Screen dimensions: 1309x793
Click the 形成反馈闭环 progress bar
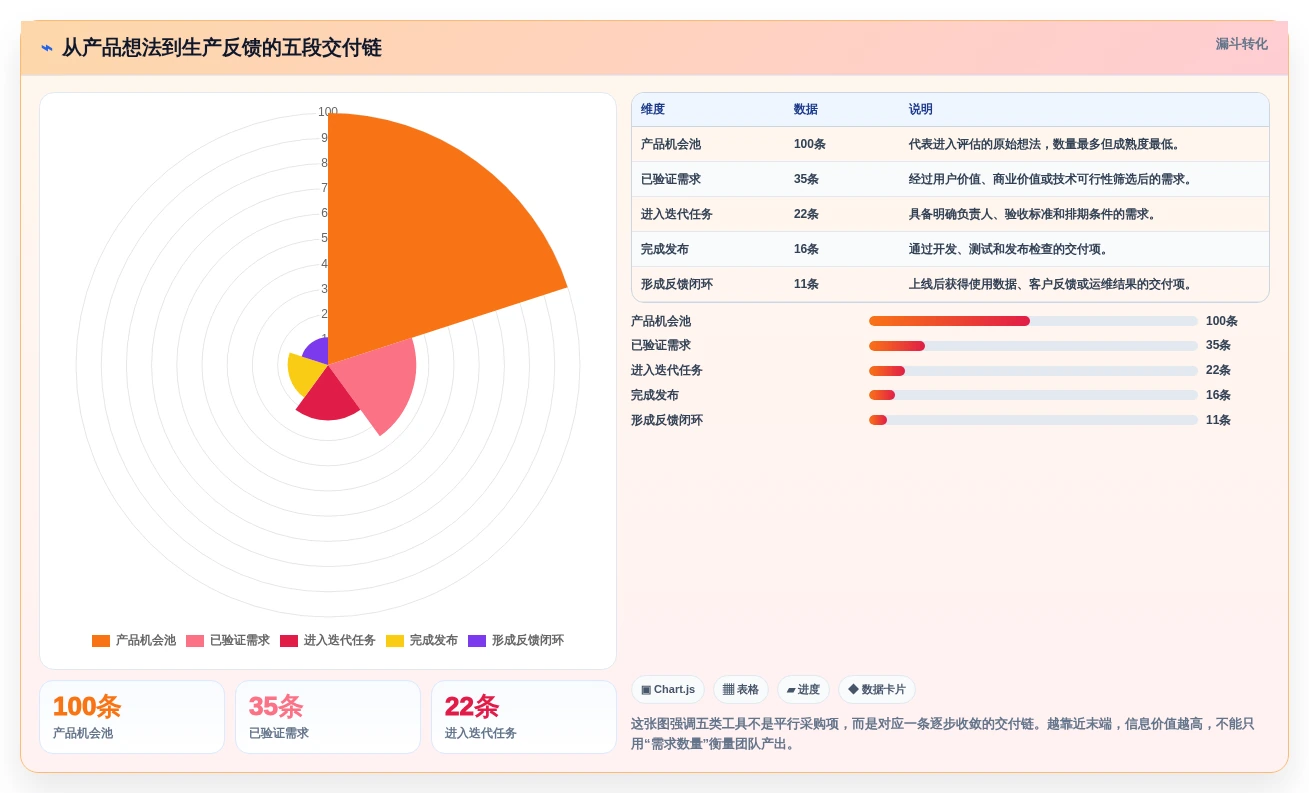click(1033, 420)
